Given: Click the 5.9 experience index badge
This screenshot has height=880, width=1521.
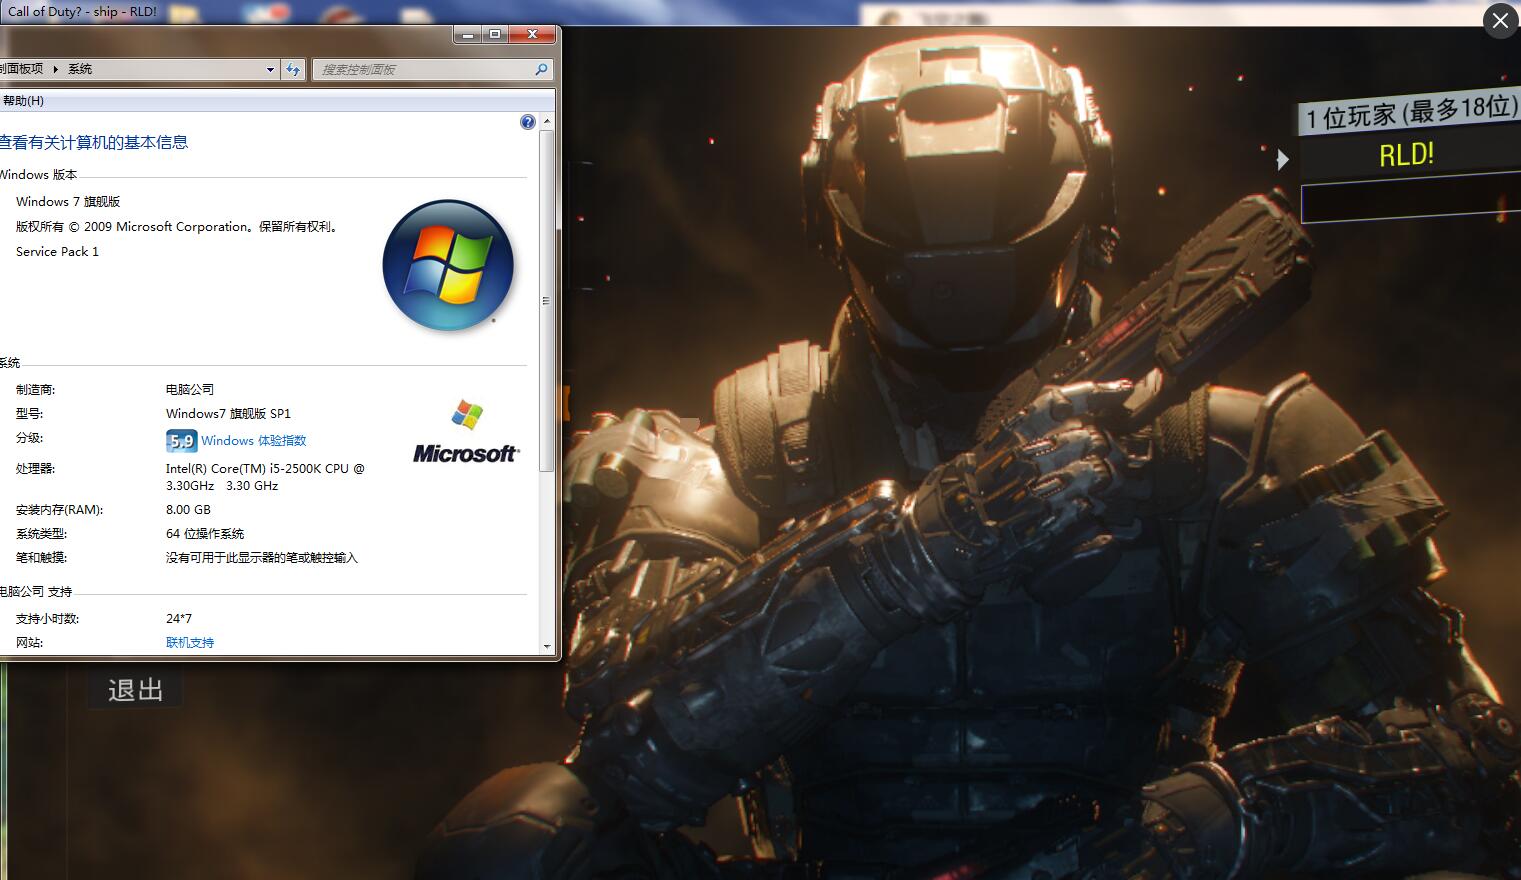Looking at the screenshot, I should coord(181,441).
